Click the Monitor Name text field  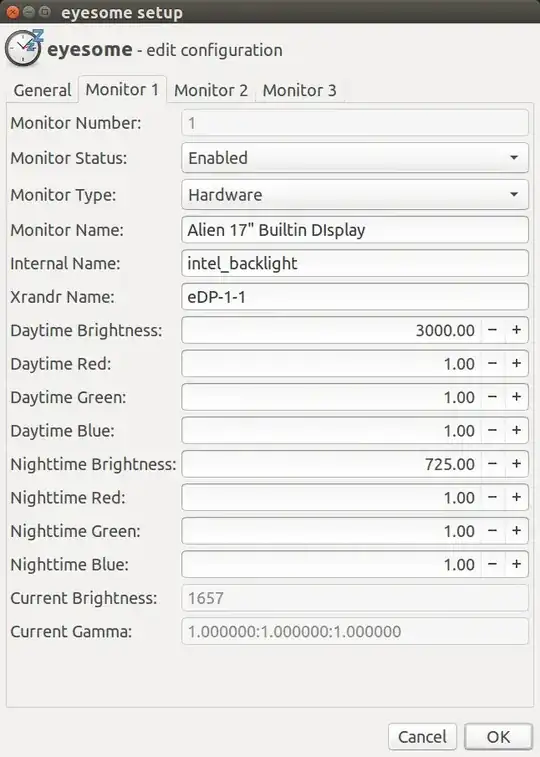(x=355, y=230)
